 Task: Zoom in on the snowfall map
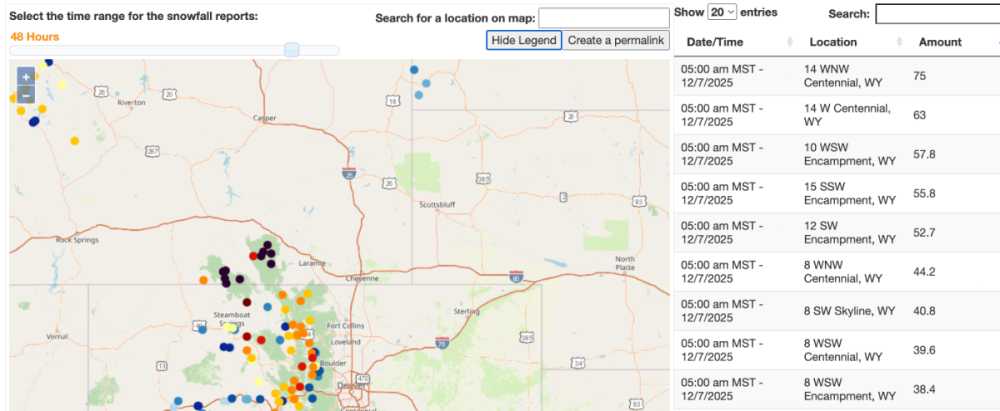click(26, 77)
